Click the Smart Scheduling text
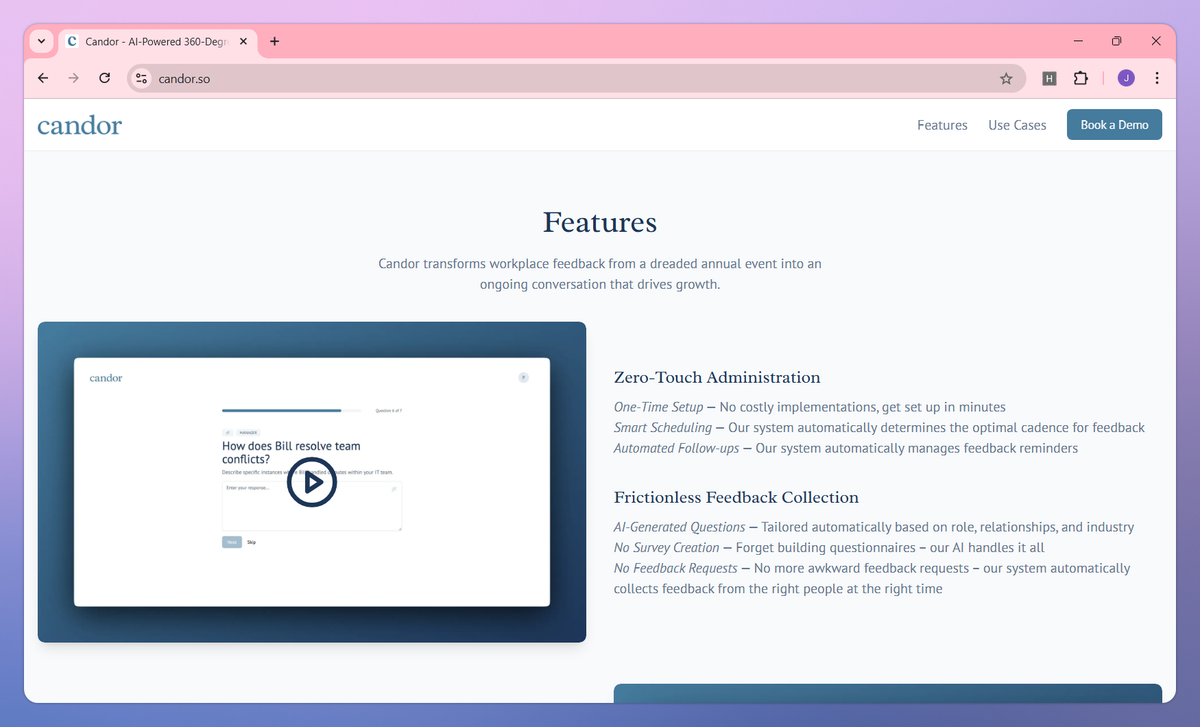1200x727 pixels. pyautogui.click(x=662, y=427)
